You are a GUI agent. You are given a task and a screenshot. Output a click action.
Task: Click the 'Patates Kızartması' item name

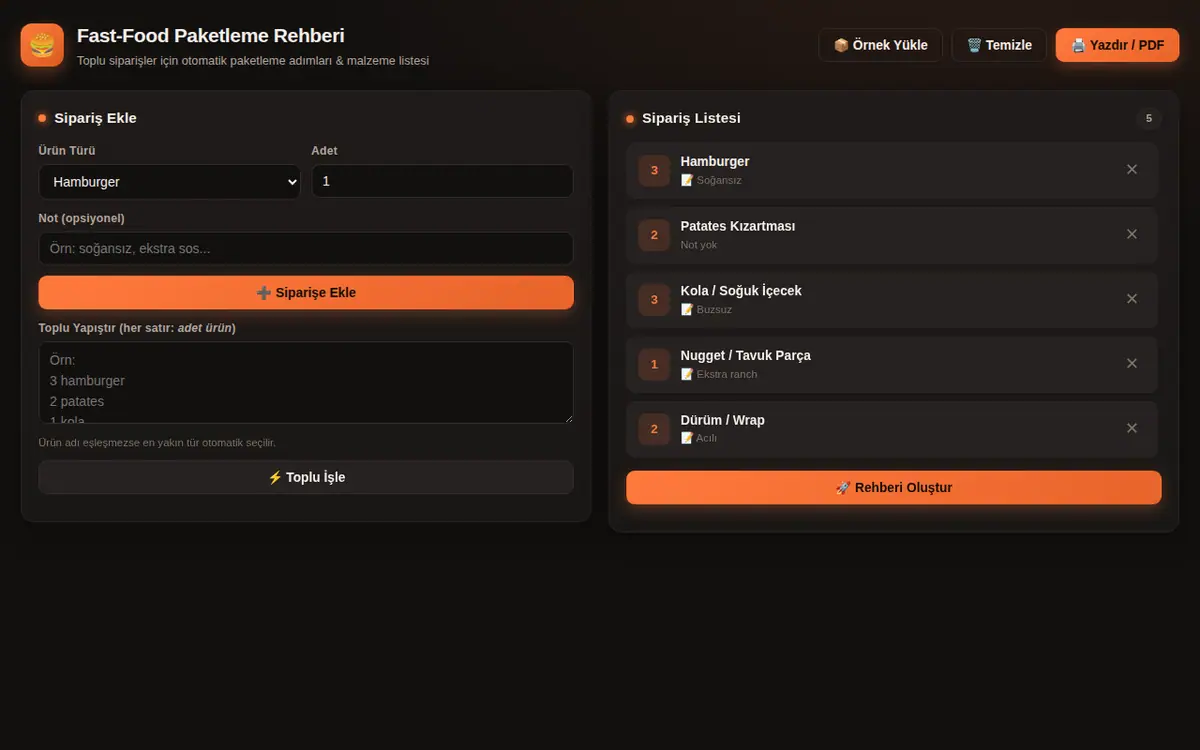click(738, 226)
